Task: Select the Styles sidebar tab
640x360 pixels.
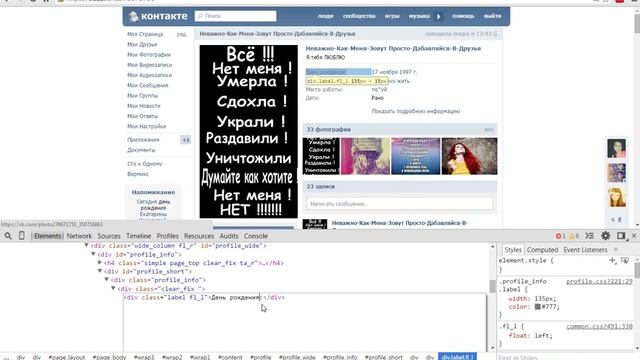Action: (x=513, y=250)
